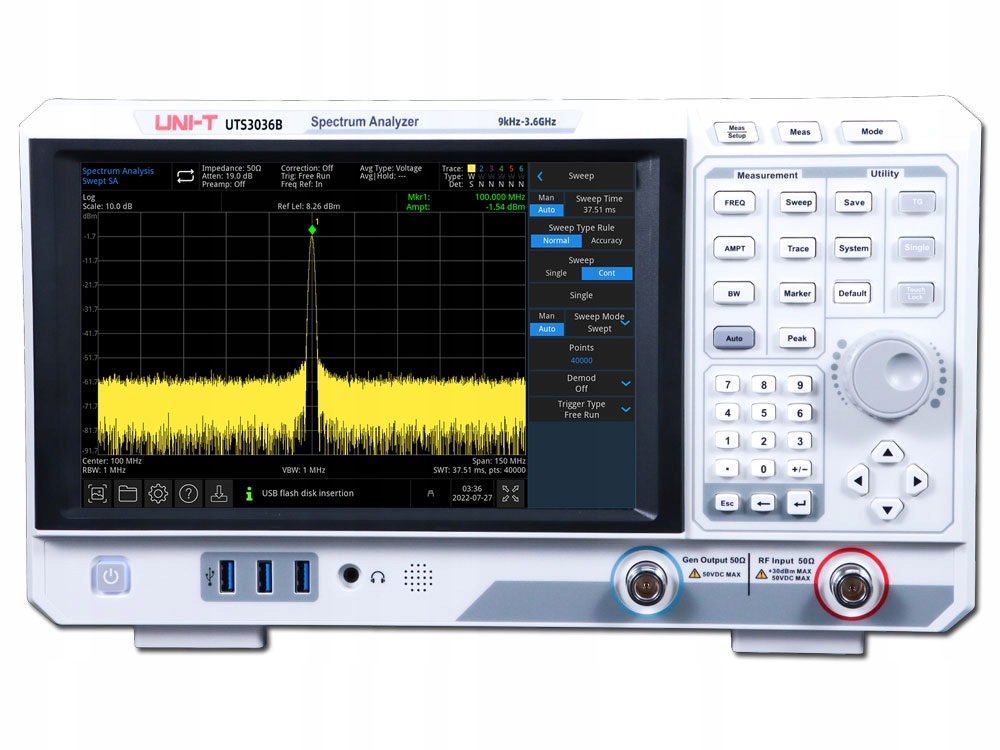Viewport: 1000px width, 750px height.
Task: Push numeric key 0
Action: [x=763, y=469]
